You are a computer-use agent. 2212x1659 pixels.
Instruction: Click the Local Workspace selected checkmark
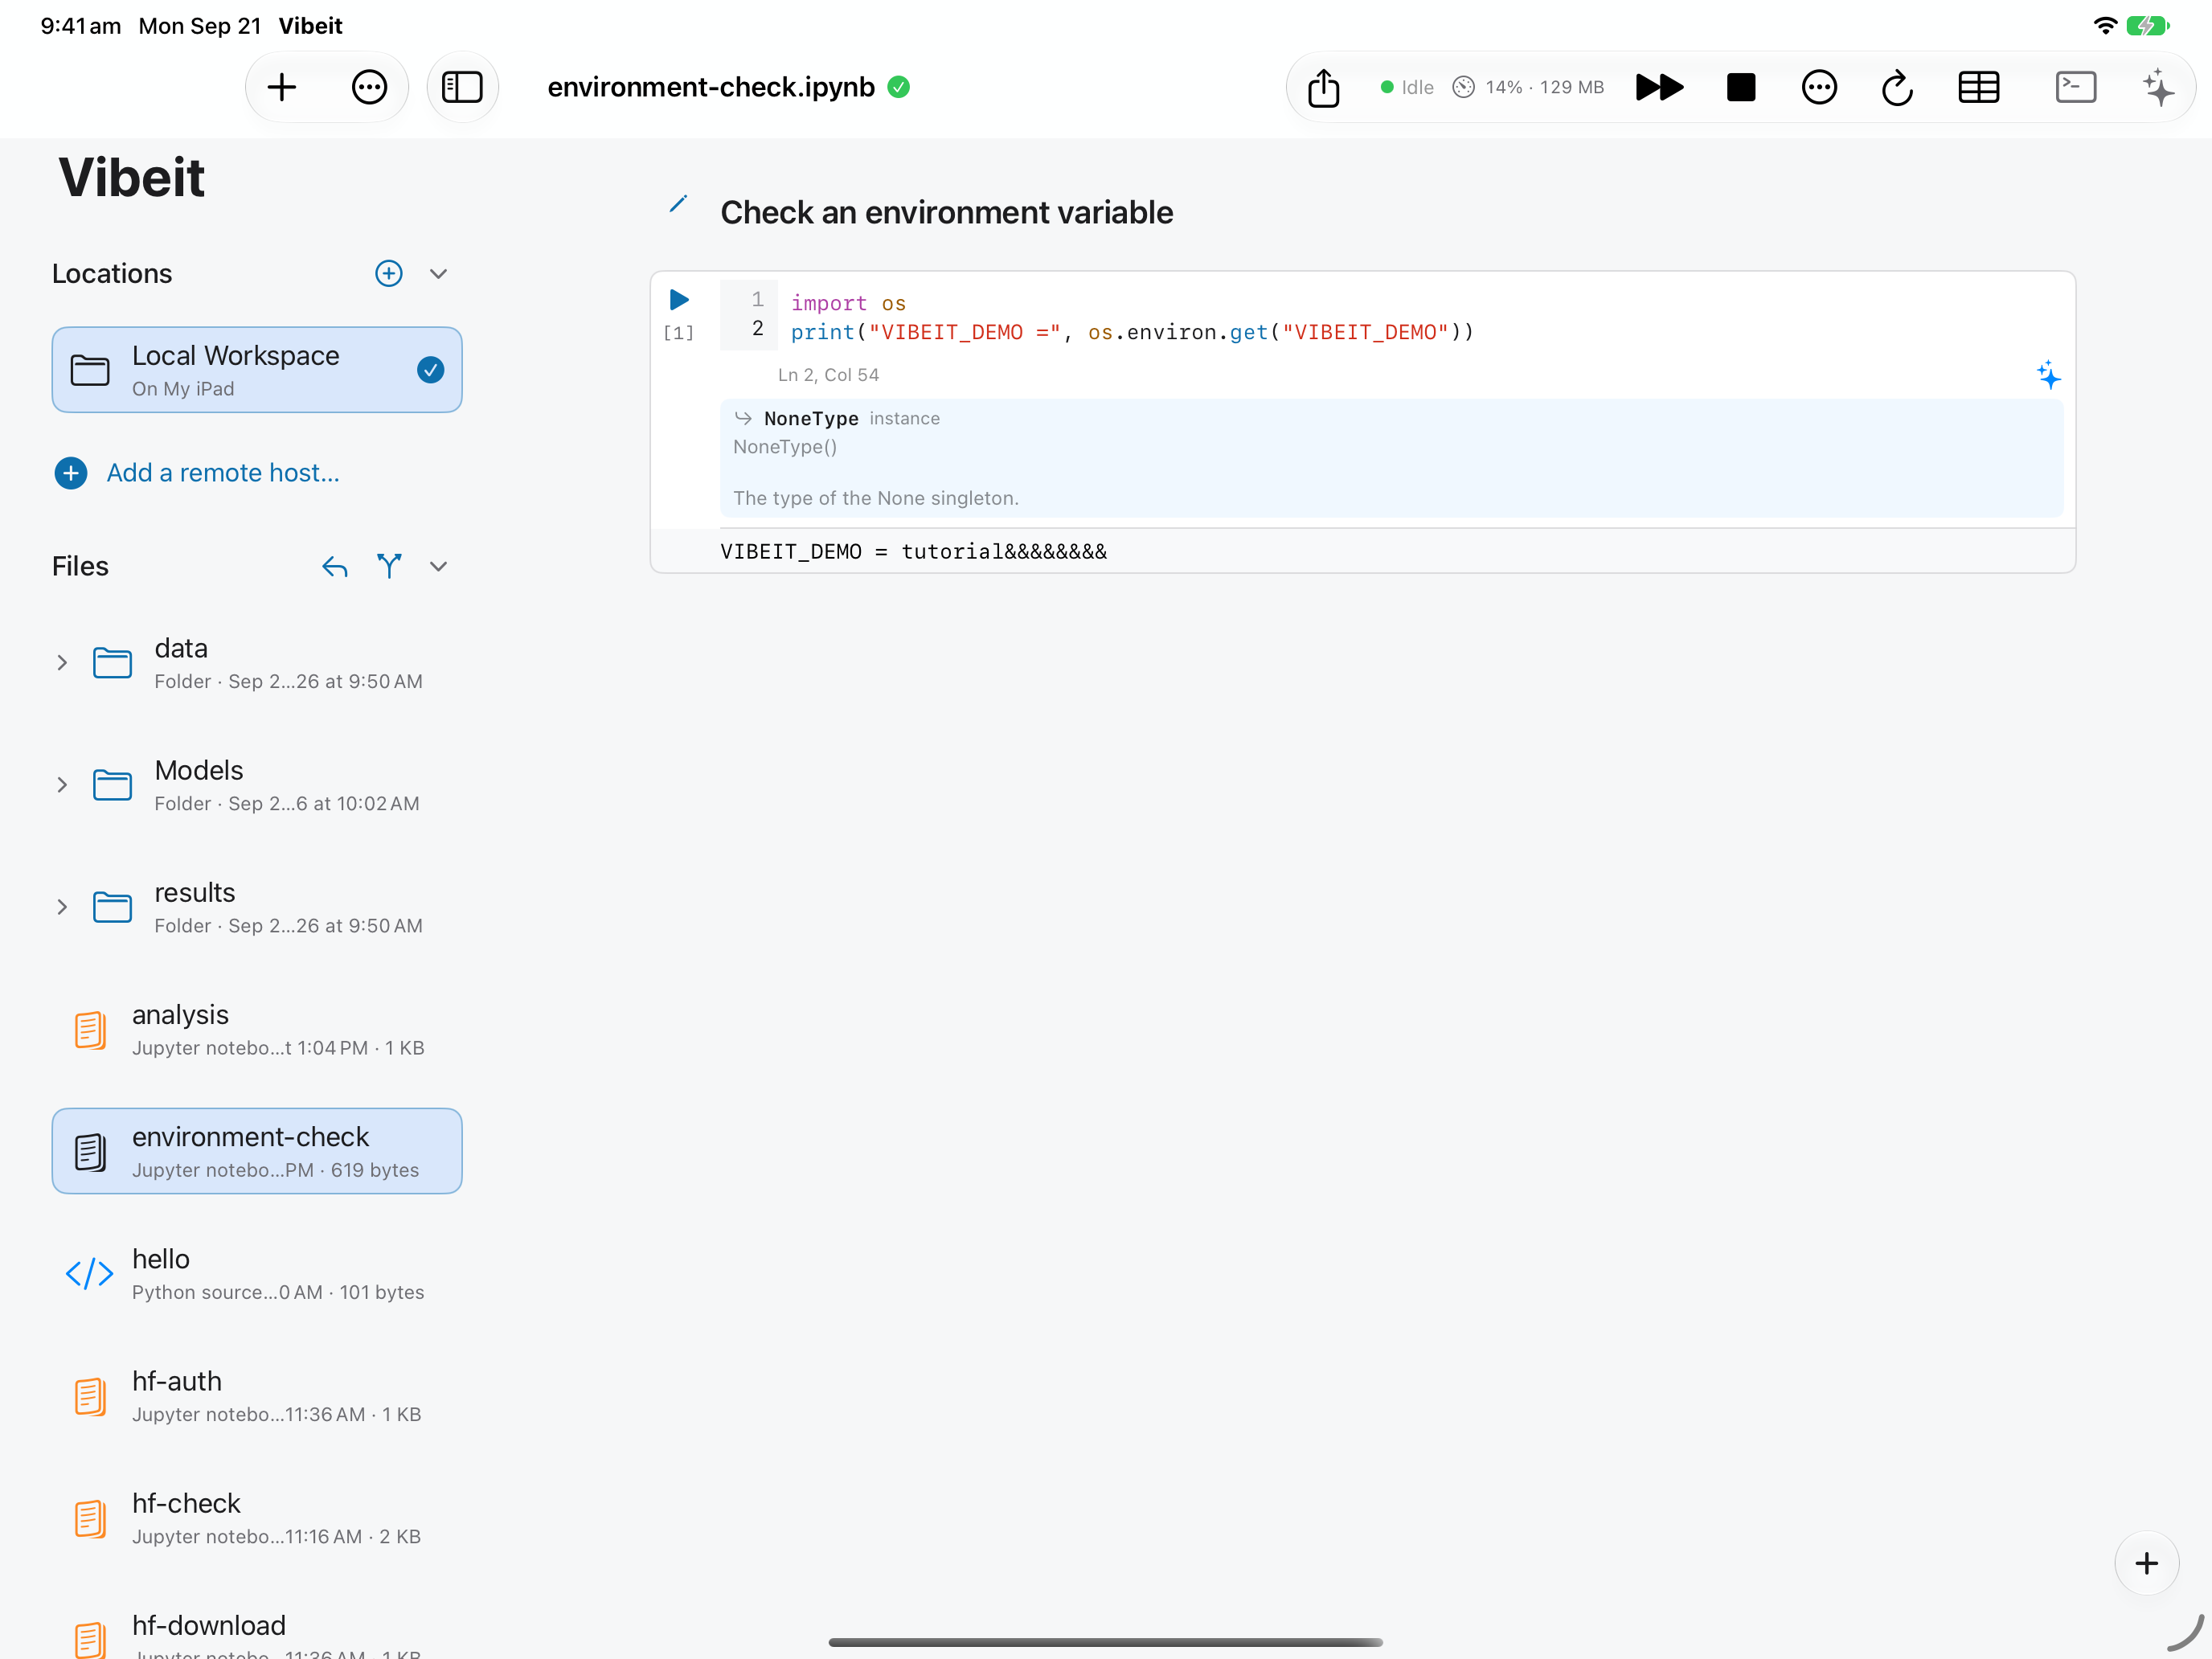[x=430, y=370]
